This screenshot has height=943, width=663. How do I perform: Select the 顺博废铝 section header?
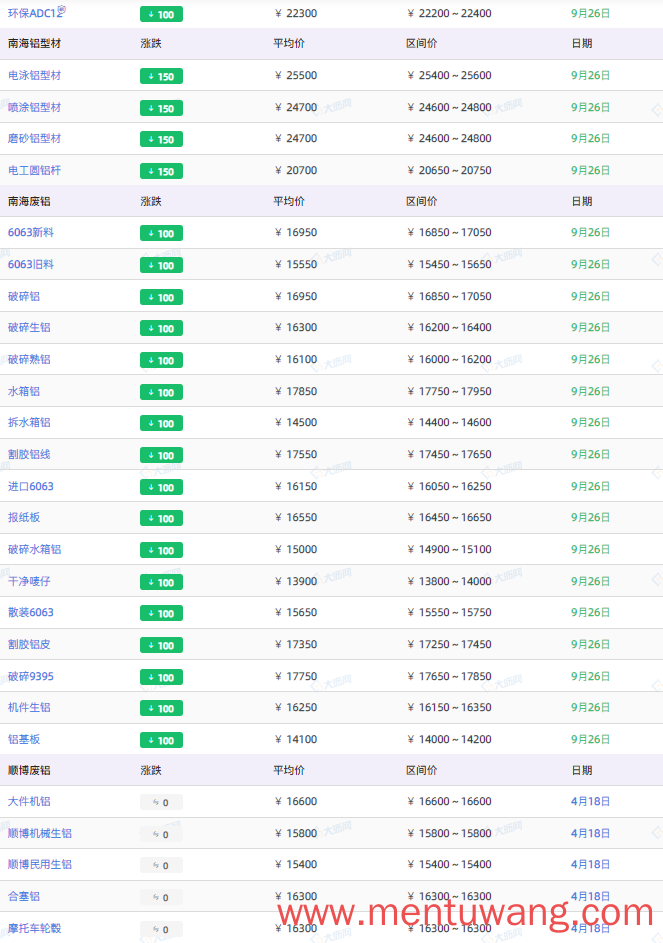pos(29,771)
